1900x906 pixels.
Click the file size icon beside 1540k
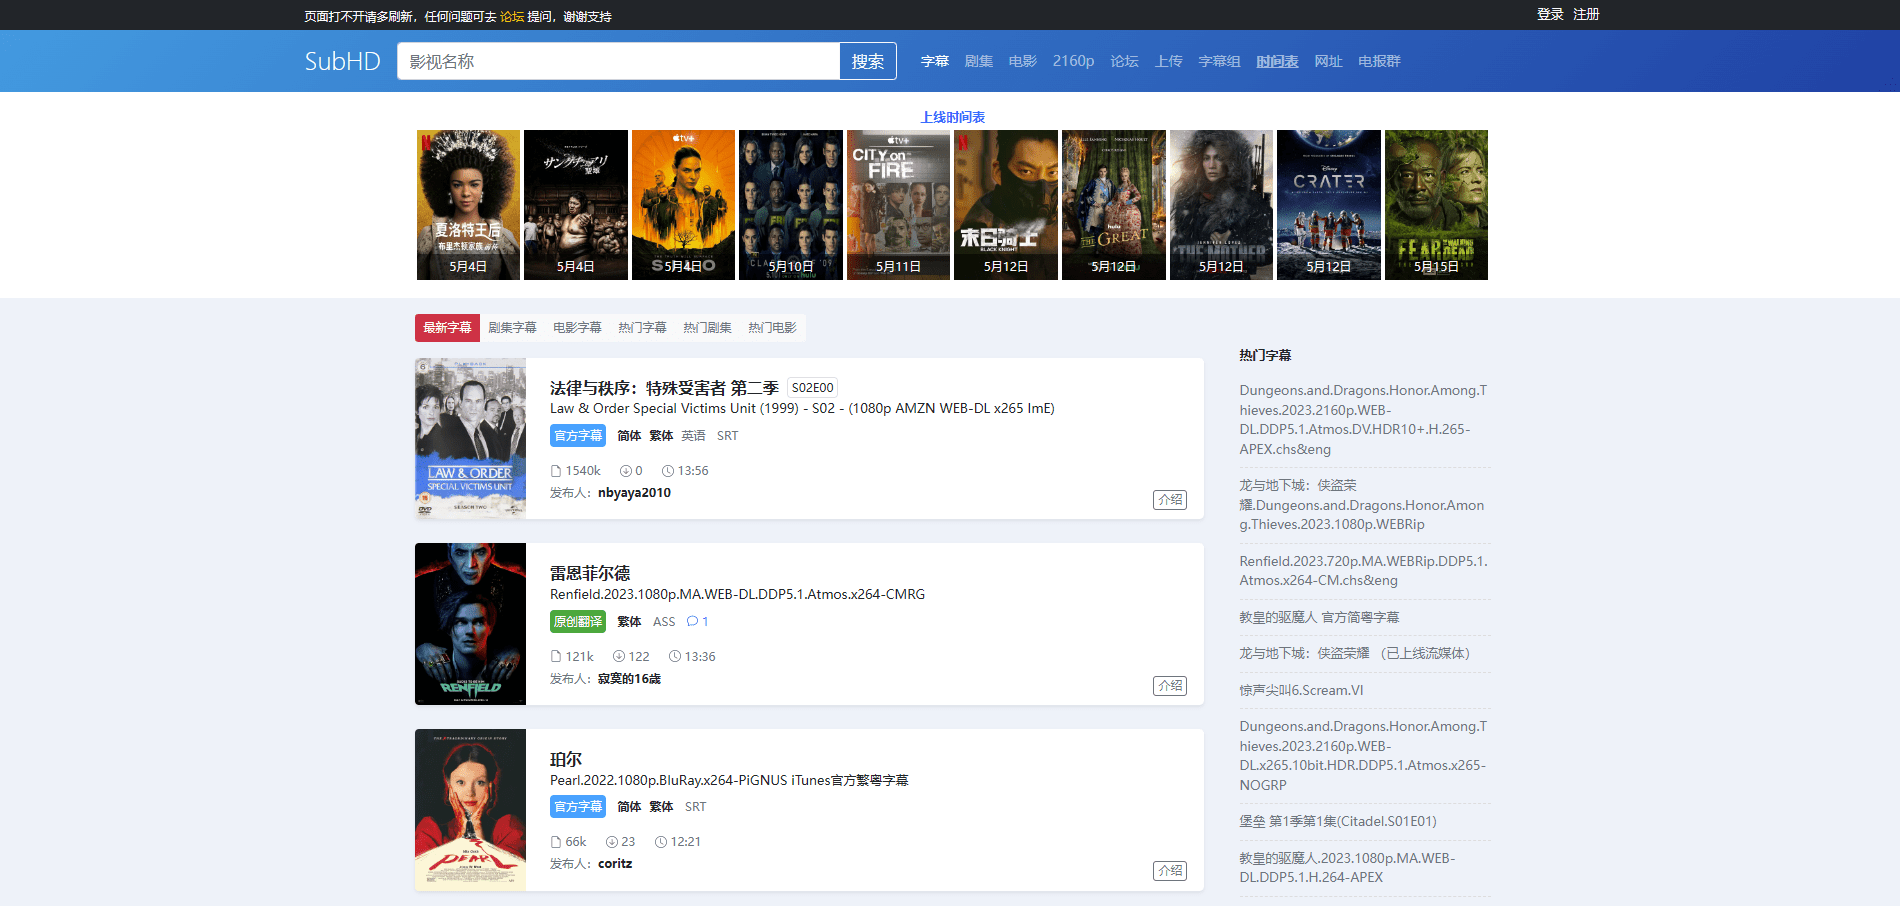[x=556, y=471]
